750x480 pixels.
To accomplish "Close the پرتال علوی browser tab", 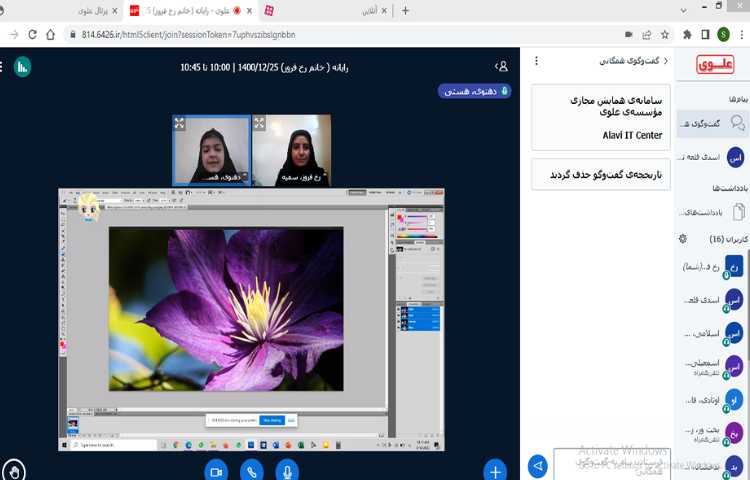I will click(x=114, y=11).
